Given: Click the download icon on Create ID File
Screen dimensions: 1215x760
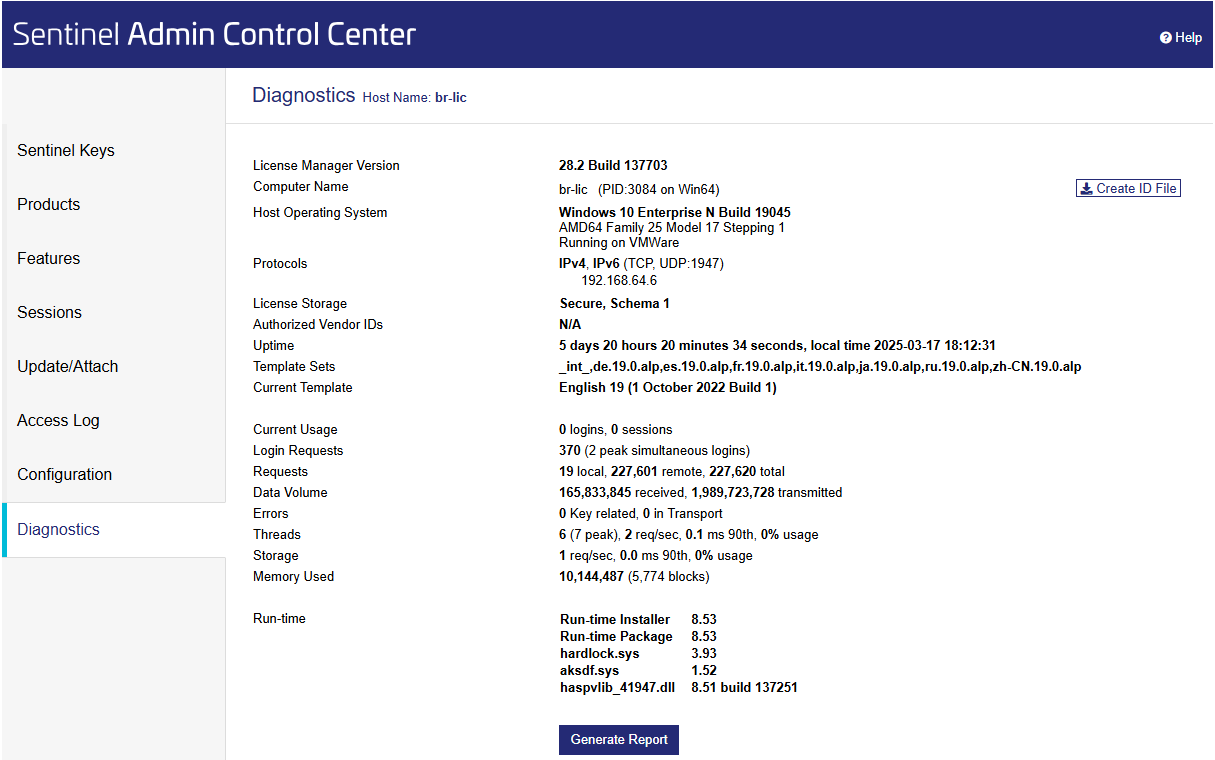Looking at the screenshot, I should point(1086,188).
